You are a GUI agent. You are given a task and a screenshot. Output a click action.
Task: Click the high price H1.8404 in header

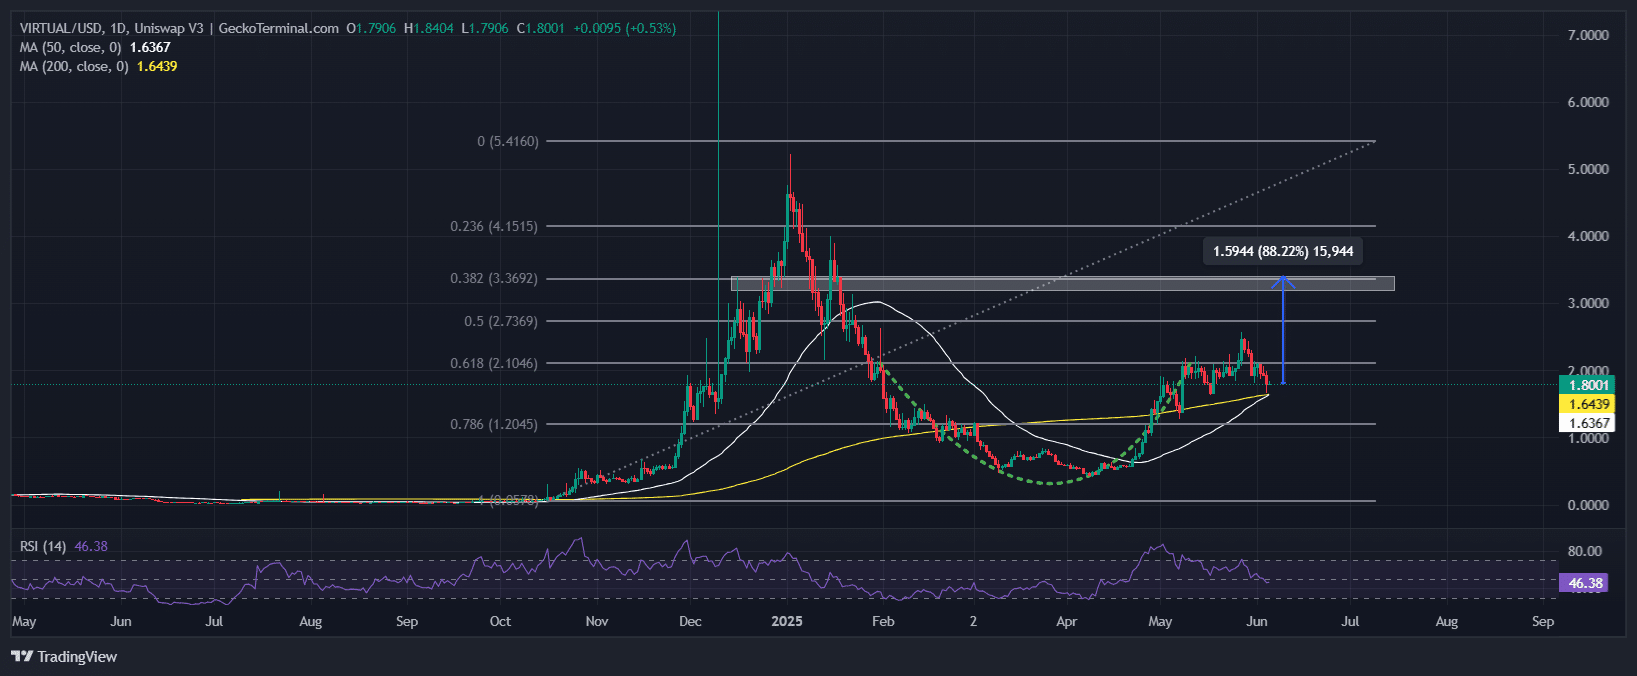428,28
